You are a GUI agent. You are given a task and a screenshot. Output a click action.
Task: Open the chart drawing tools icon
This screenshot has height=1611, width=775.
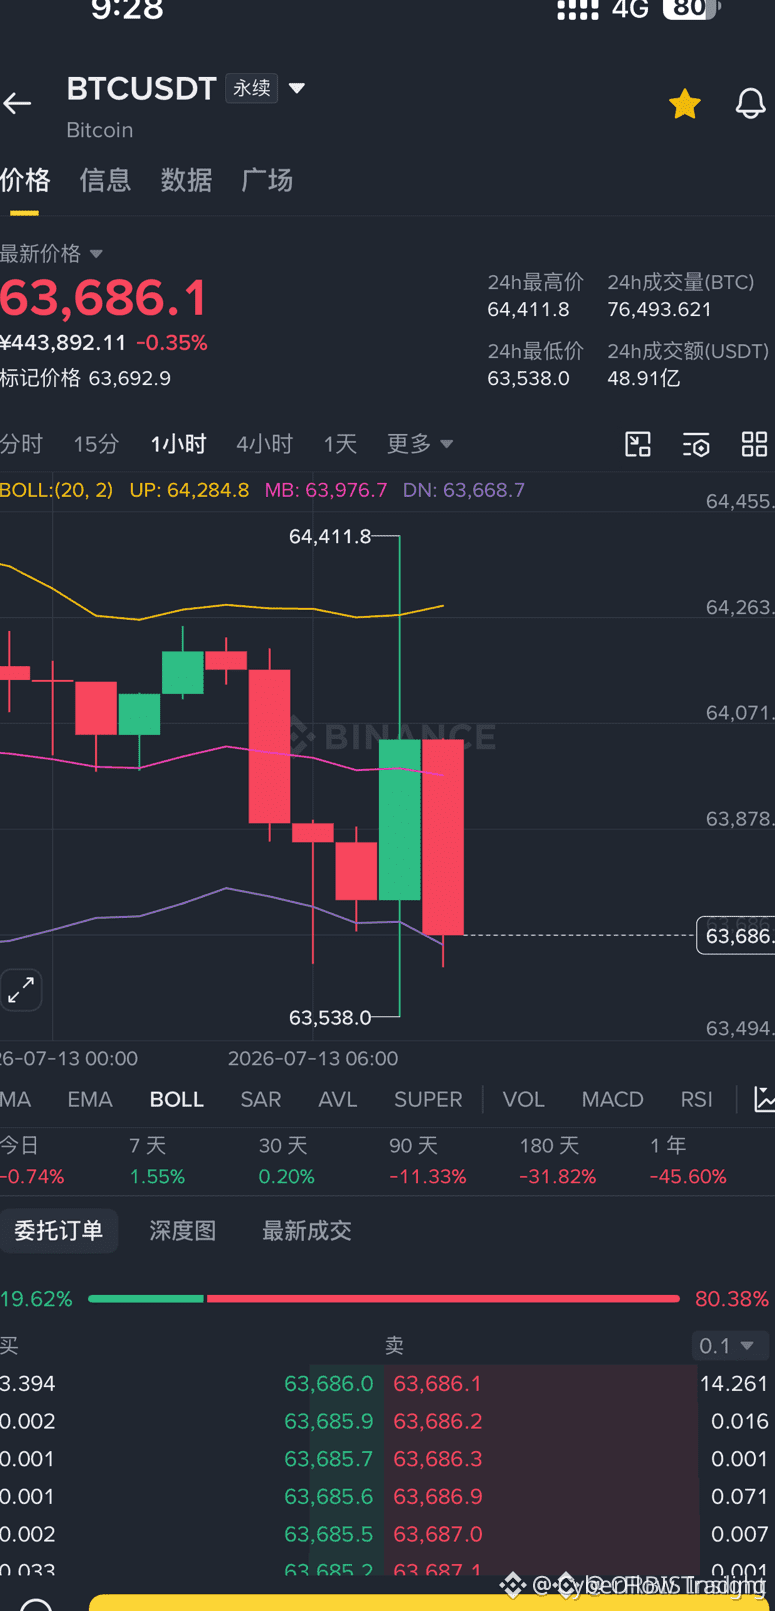tap(638, 444)
